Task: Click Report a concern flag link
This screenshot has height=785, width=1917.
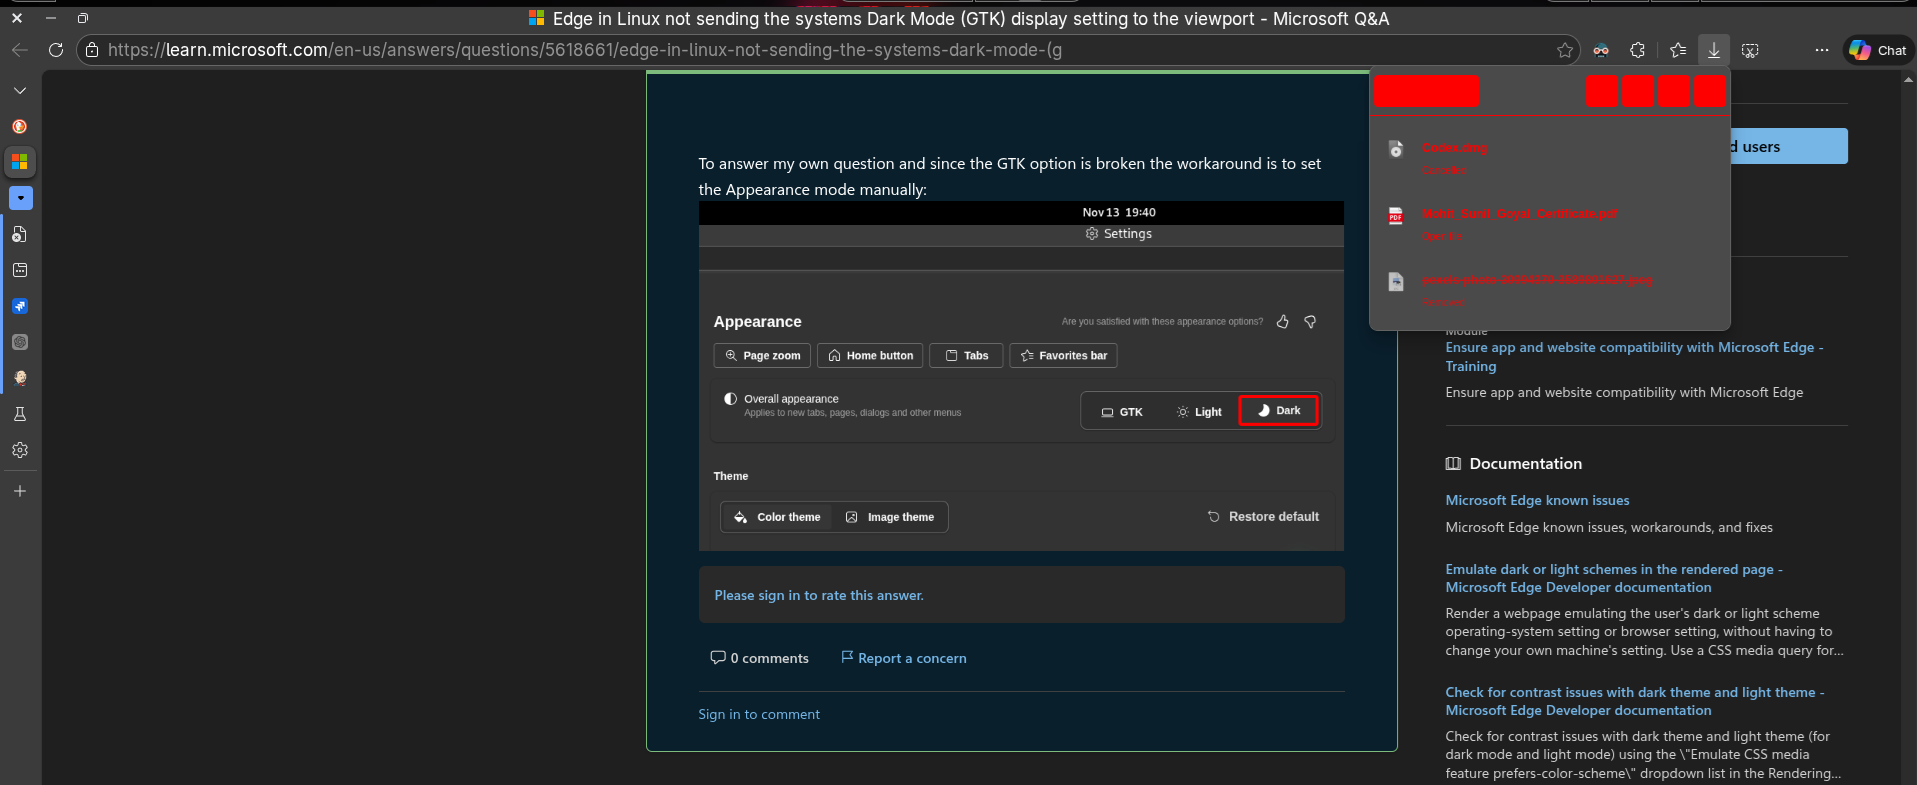Action: point(903,658)
